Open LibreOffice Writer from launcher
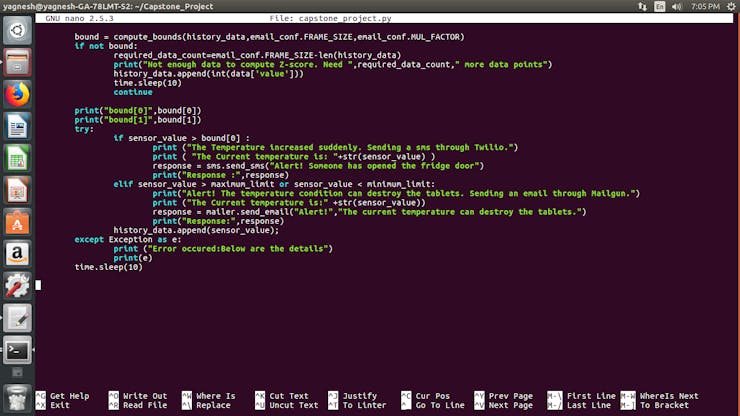Screen dimensions: 740x416 (17, 126)
